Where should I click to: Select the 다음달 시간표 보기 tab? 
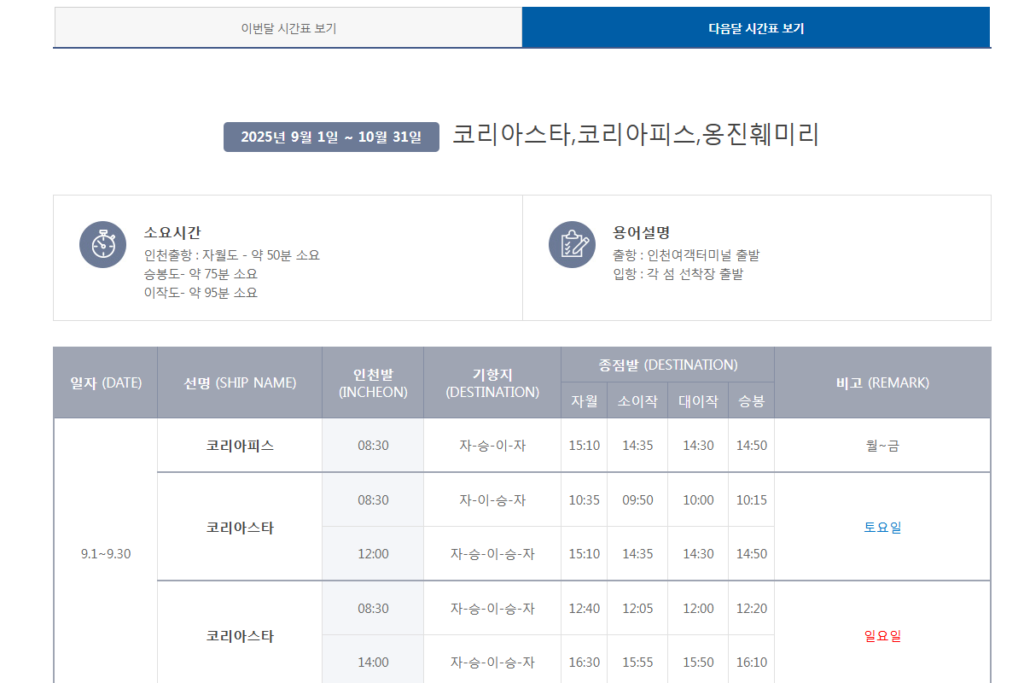[755, 28]
